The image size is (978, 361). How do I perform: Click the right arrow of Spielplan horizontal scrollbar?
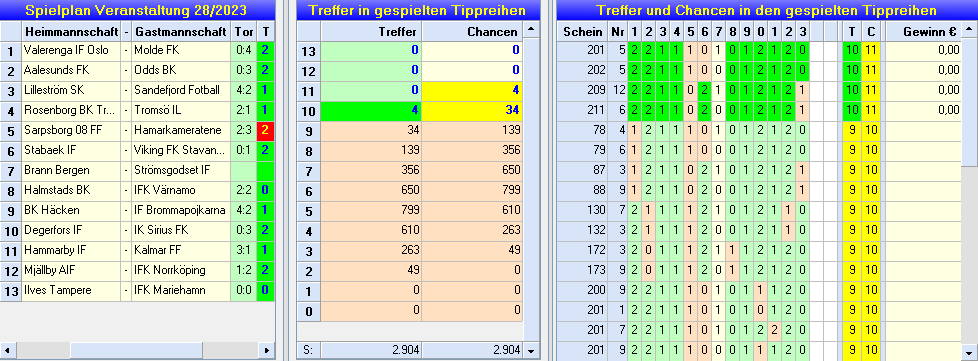pyautogui.click(x=266, y=350)
